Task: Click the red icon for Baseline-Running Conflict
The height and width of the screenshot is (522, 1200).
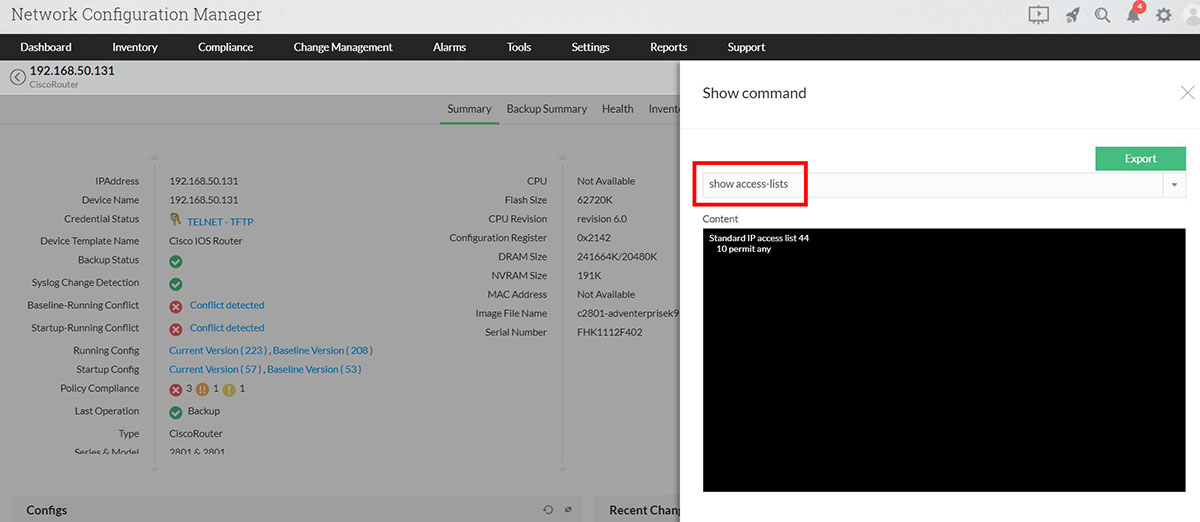Action: [x=176, y=306]
